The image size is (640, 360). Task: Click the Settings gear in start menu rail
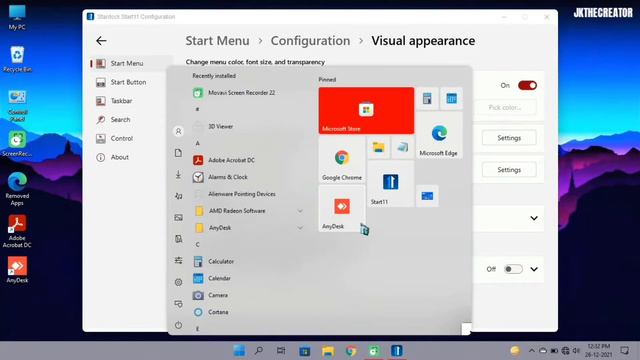coord(178,282)
